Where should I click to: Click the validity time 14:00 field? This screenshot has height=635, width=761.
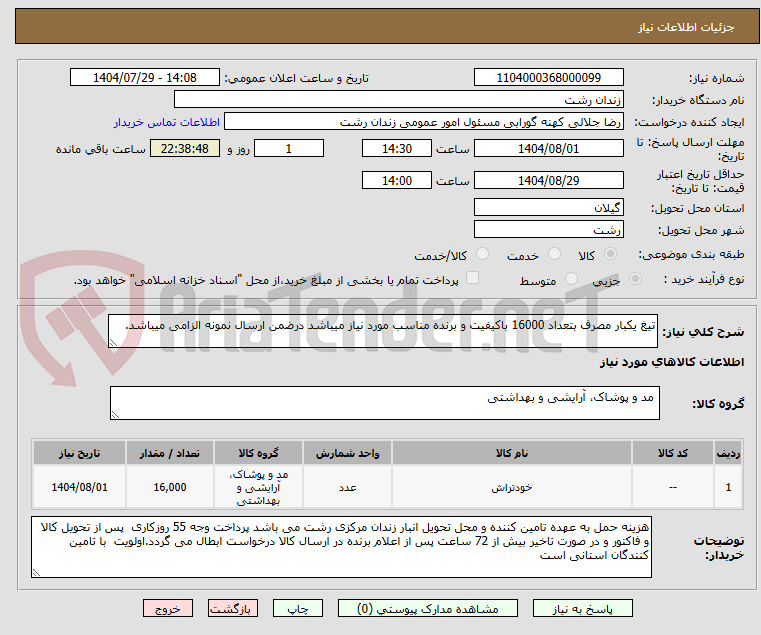[x=397, y=180]
